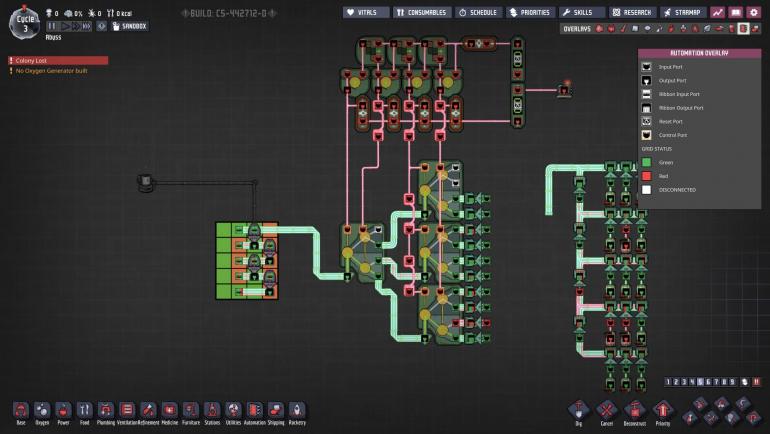Image resolution: width=770 pixels, height=434 pixels.
Task: Select the Deconstruct tool
Action: [x=634, y=411]
